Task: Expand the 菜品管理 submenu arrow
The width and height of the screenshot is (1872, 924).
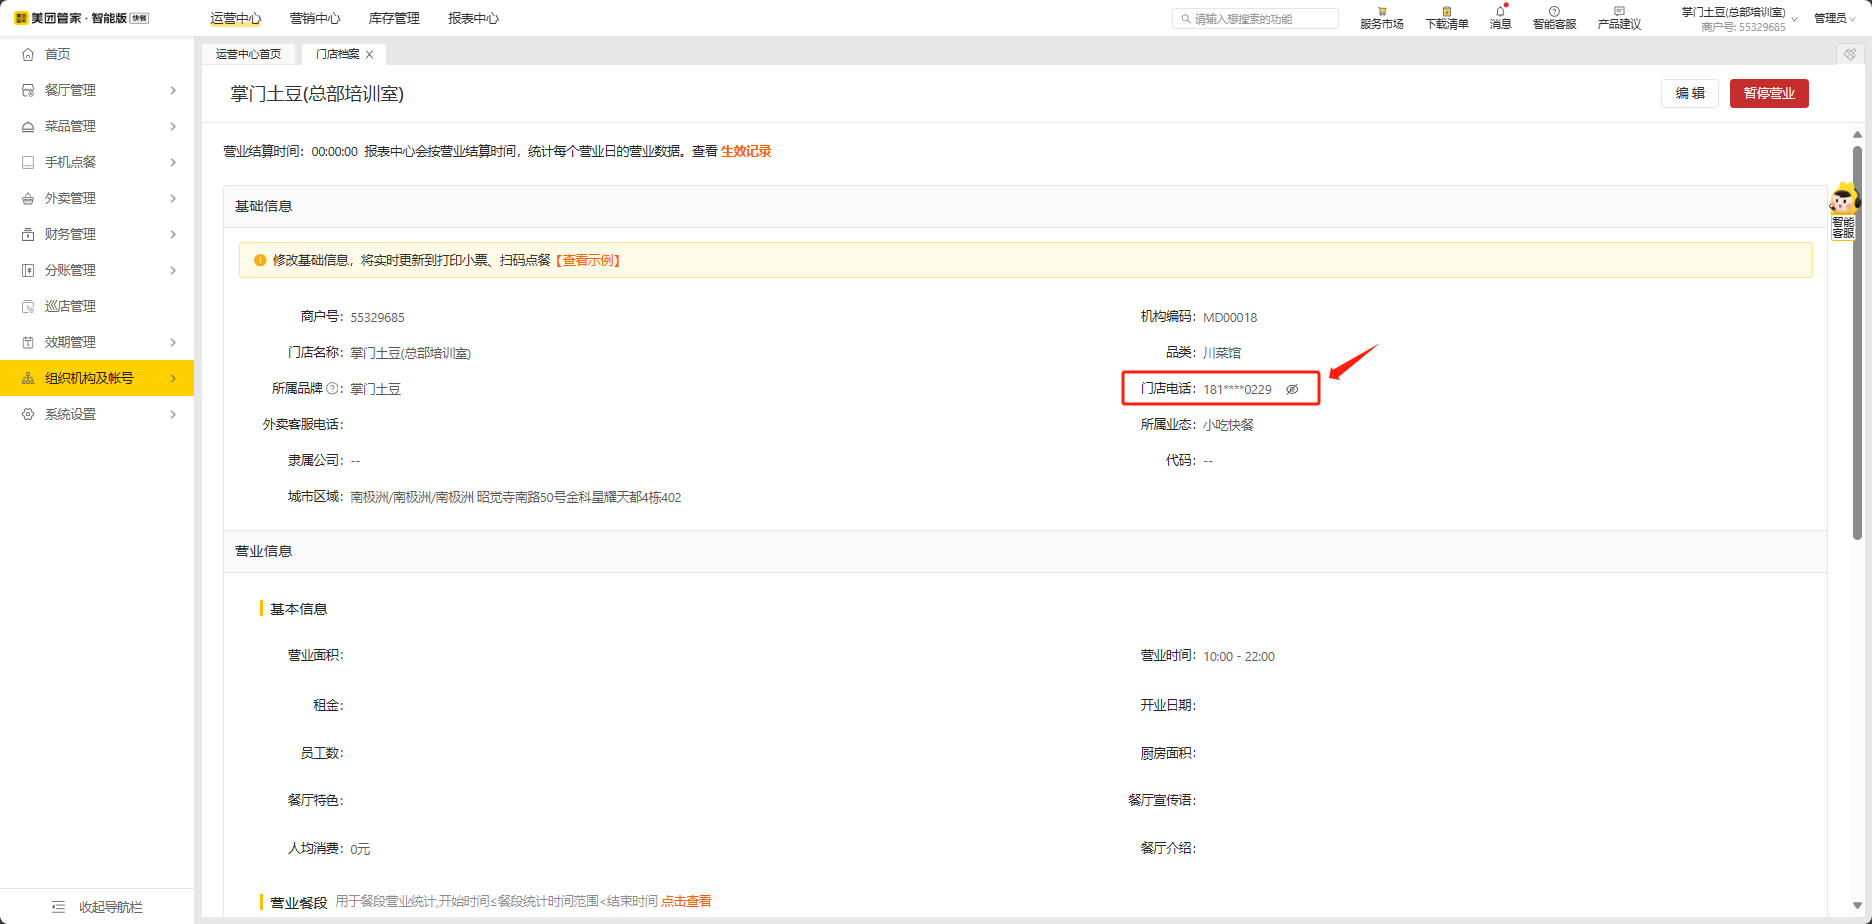Action: [x=173, y=126]
